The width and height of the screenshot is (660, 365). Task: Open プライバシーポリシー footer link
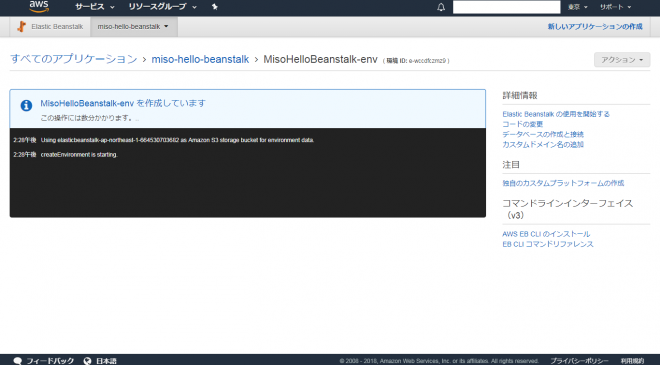tap(579, 361)
